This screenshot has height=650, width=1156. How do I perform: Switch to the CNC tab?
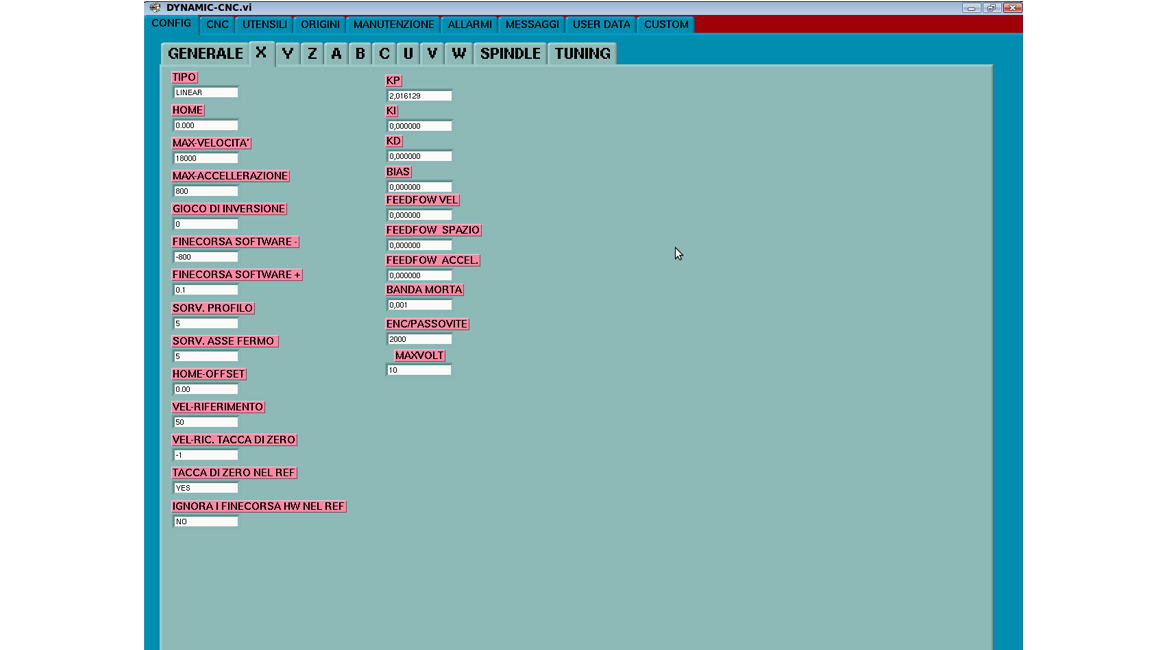point(217,24)
